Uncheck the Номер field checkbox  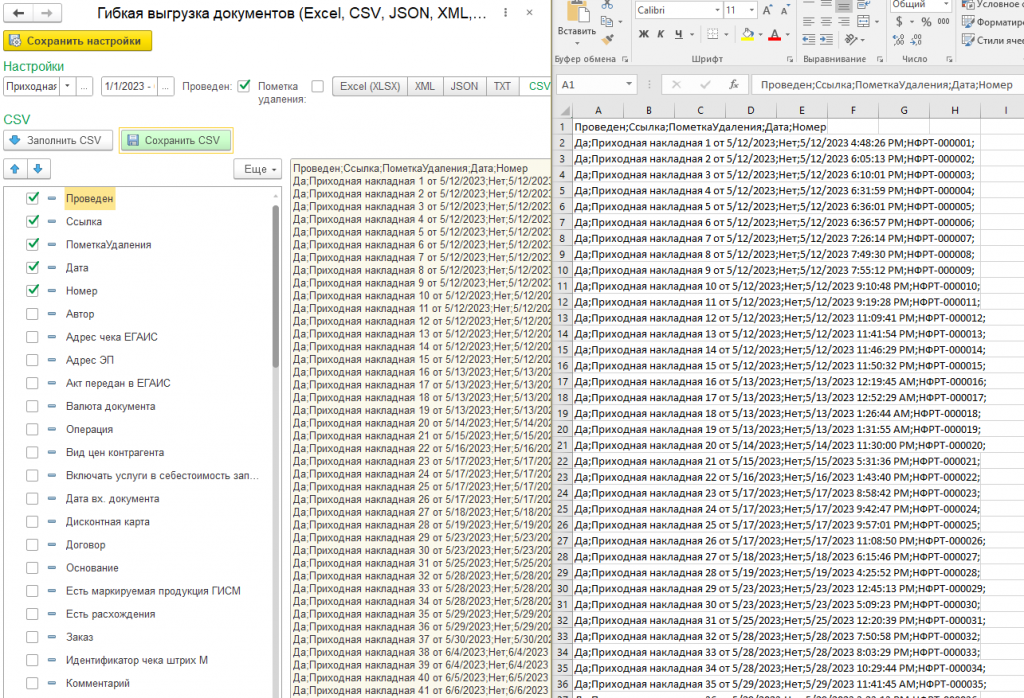point(32,291)
